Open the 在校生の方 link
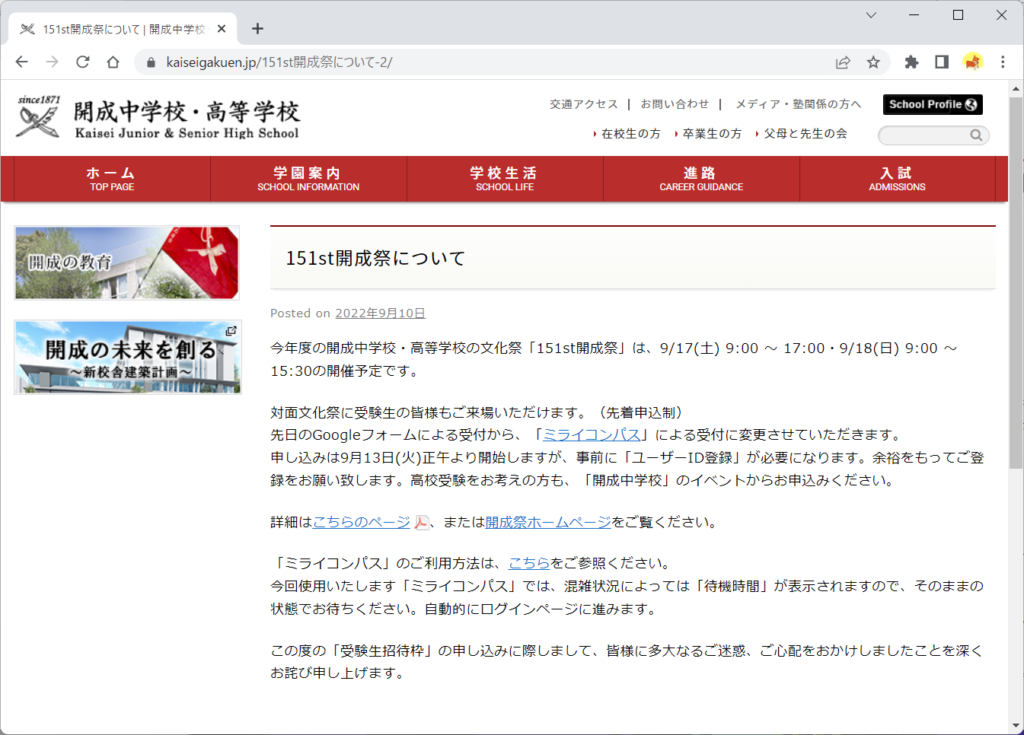This screenshot has width=1024, height=735. coord(630,134)
